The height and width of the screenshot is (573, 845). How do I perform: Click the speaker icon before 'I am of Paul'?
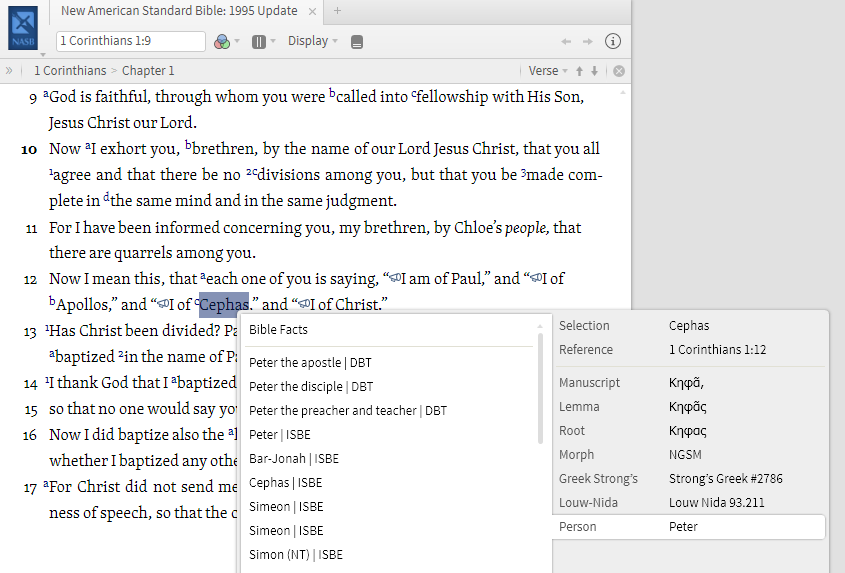coord(395,278)
